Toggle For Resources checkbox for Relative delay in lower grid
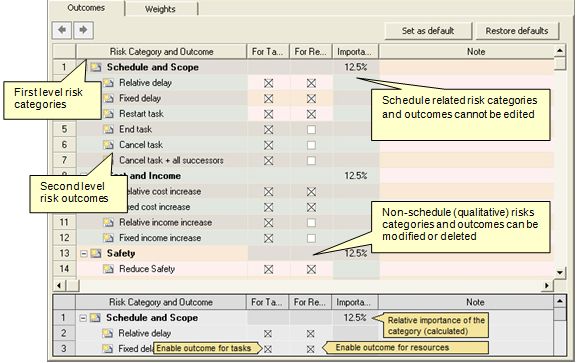577x363 pixels. [x=311, y=334]
